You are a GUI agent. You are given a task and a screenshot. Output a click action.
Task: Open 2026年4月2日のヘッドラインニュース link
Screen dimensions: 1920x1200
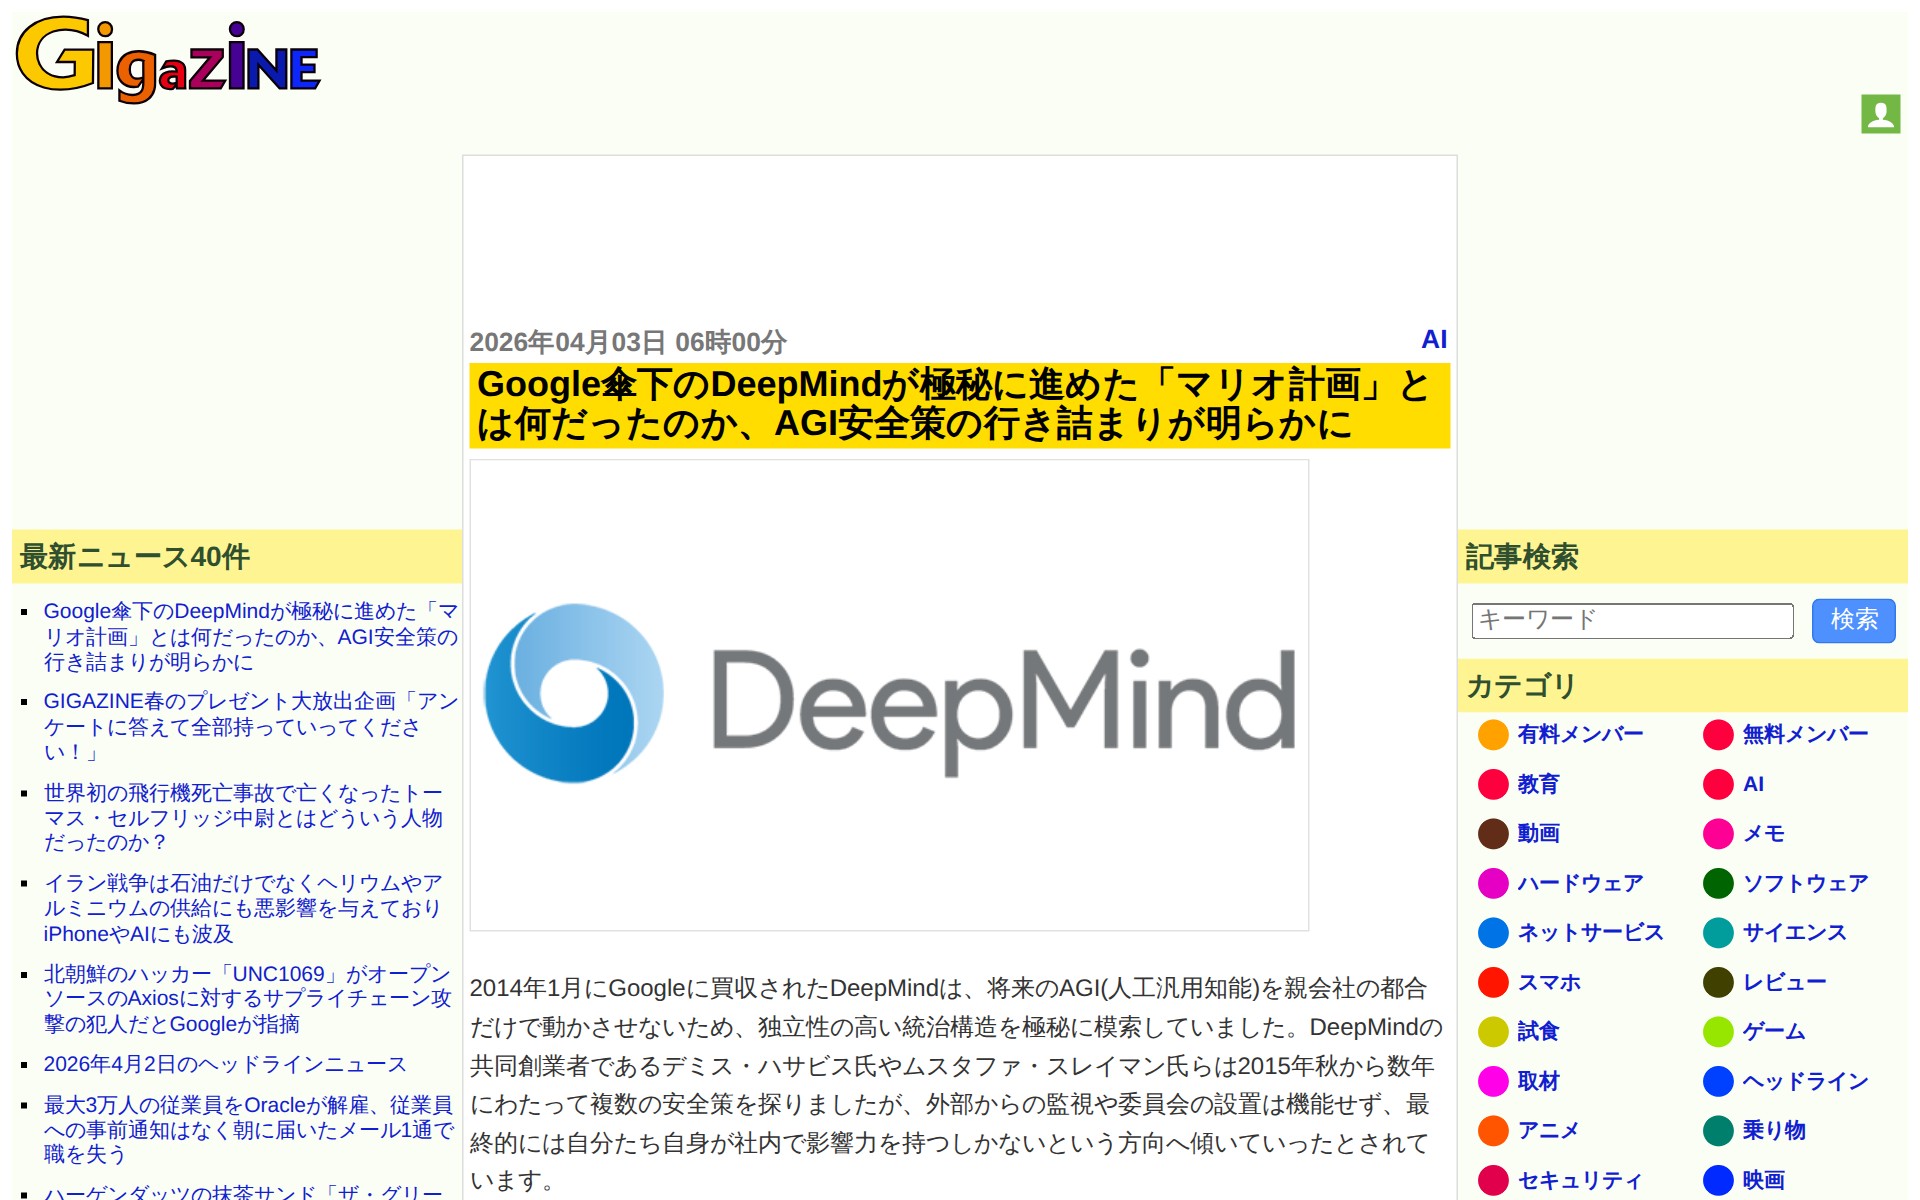point(225,1065)
